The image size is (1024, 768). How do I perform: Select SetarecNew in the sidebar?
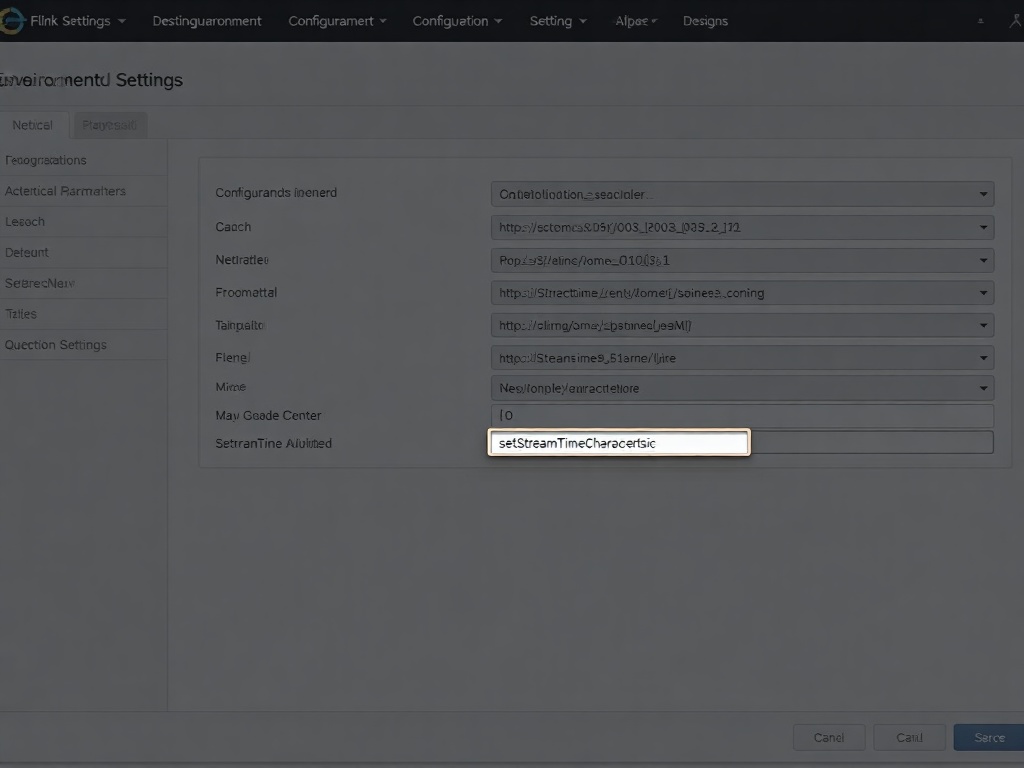pyautogui.click(x=84, y=283)
